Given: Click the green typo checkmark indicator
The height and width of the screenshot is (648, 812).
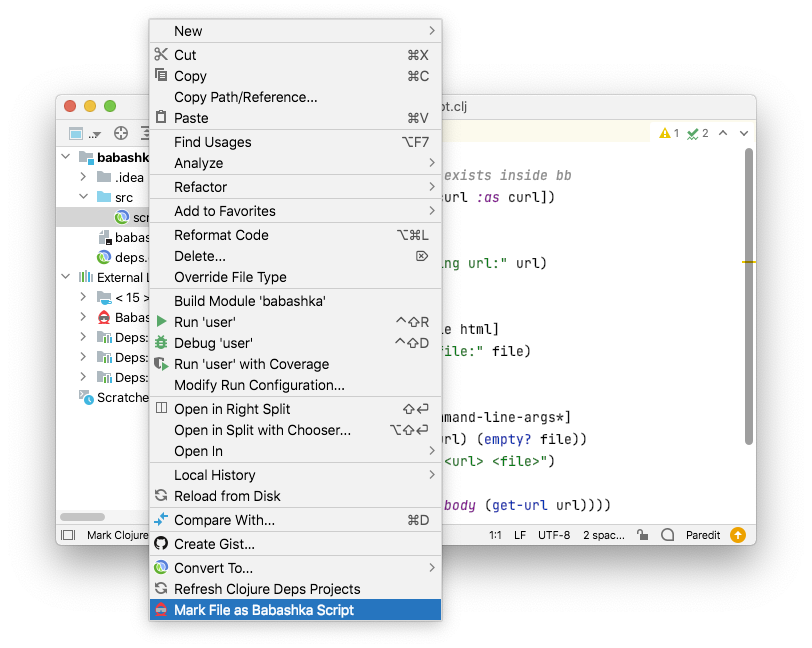Looking at the screenshot, I should (x=692, y=134).
